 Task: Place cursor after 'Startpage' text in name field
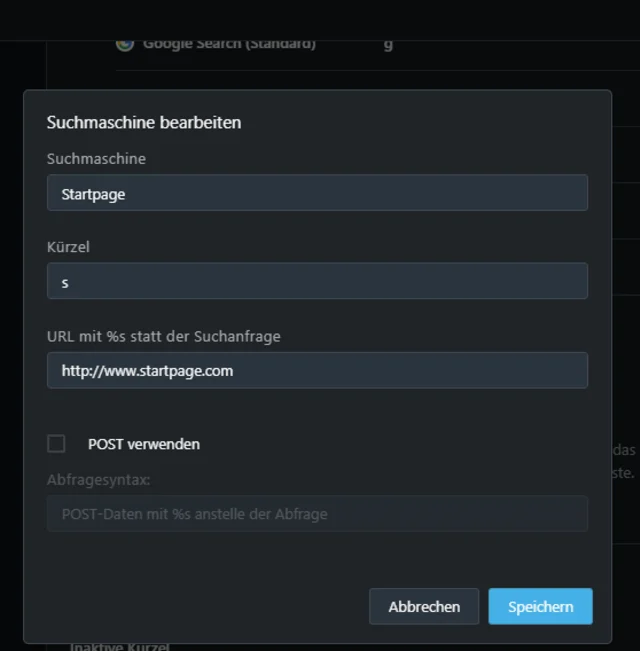127,193
